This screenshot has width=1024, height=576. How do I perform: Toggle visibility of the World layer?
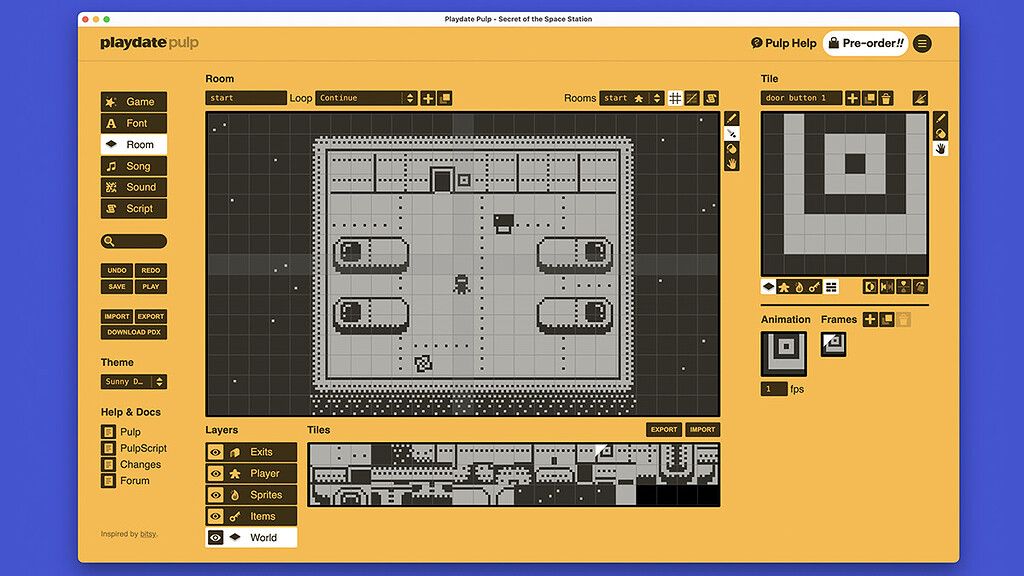(x=216, y=537)
